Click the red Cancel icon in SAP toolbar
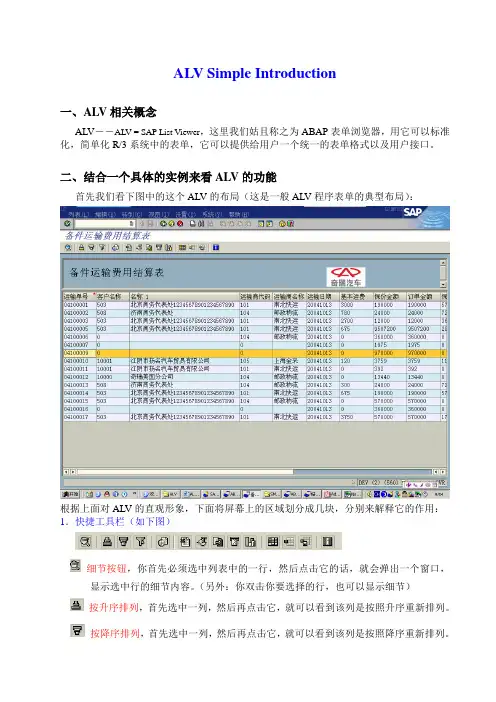The height and width of the screenshot is (702, 496). [x=180, y=223]
